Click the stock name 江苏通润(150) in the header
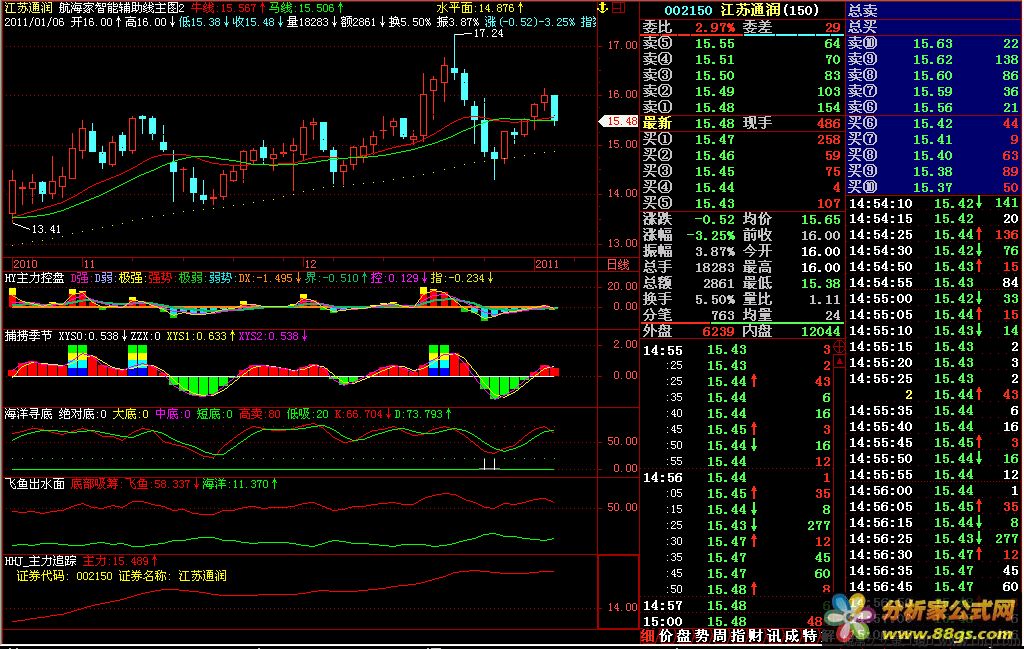The width and height of the screenshot is (1024, 649). (770, 10)
